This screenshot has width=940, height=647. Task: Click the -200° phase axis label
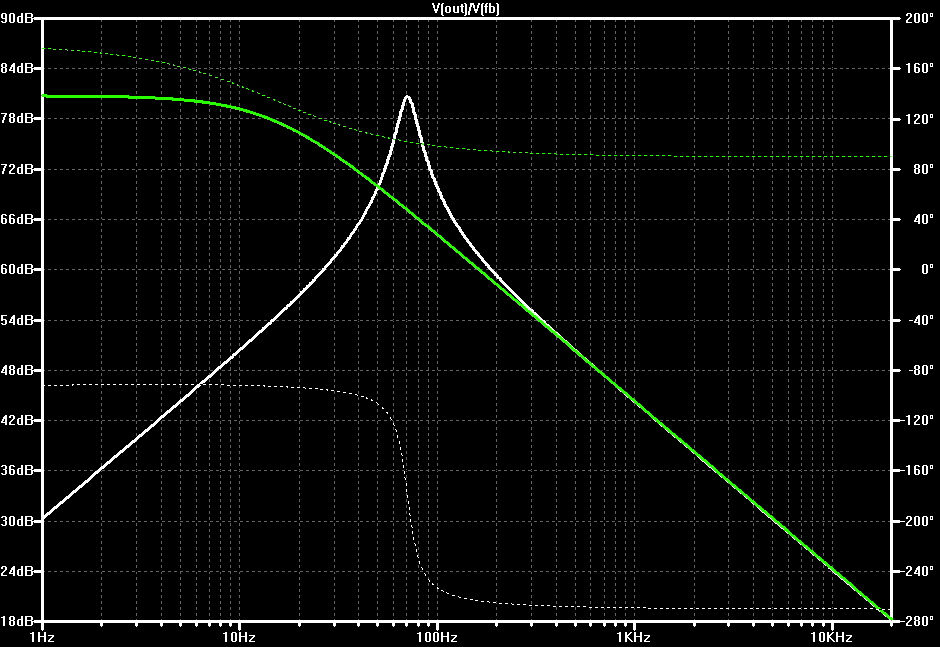(917, 521)
